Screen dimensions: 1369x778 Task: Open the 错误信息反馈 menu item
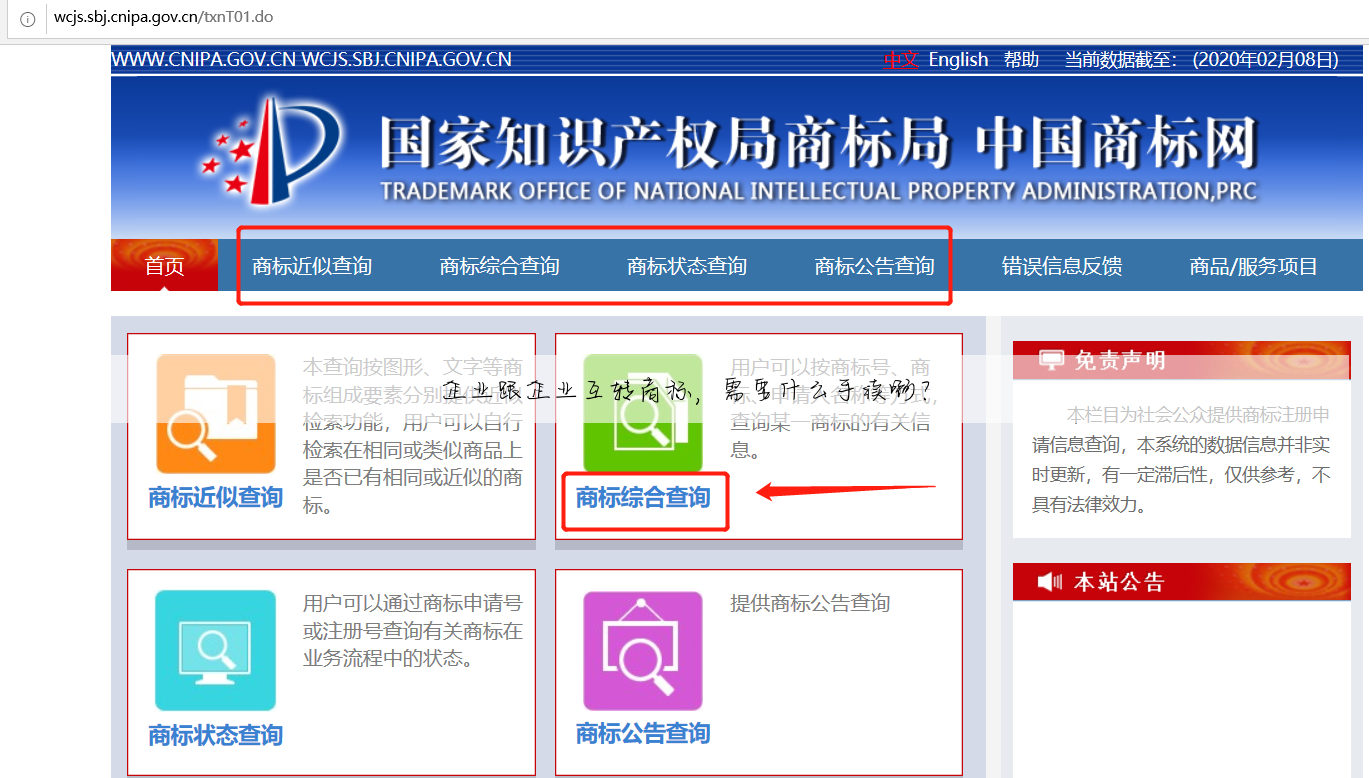pos(1062,265)
